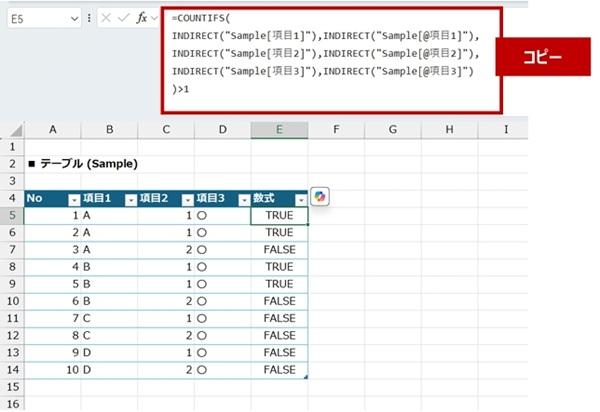
Task: Open the 数式 column filter dropdown
Action: 299,198
